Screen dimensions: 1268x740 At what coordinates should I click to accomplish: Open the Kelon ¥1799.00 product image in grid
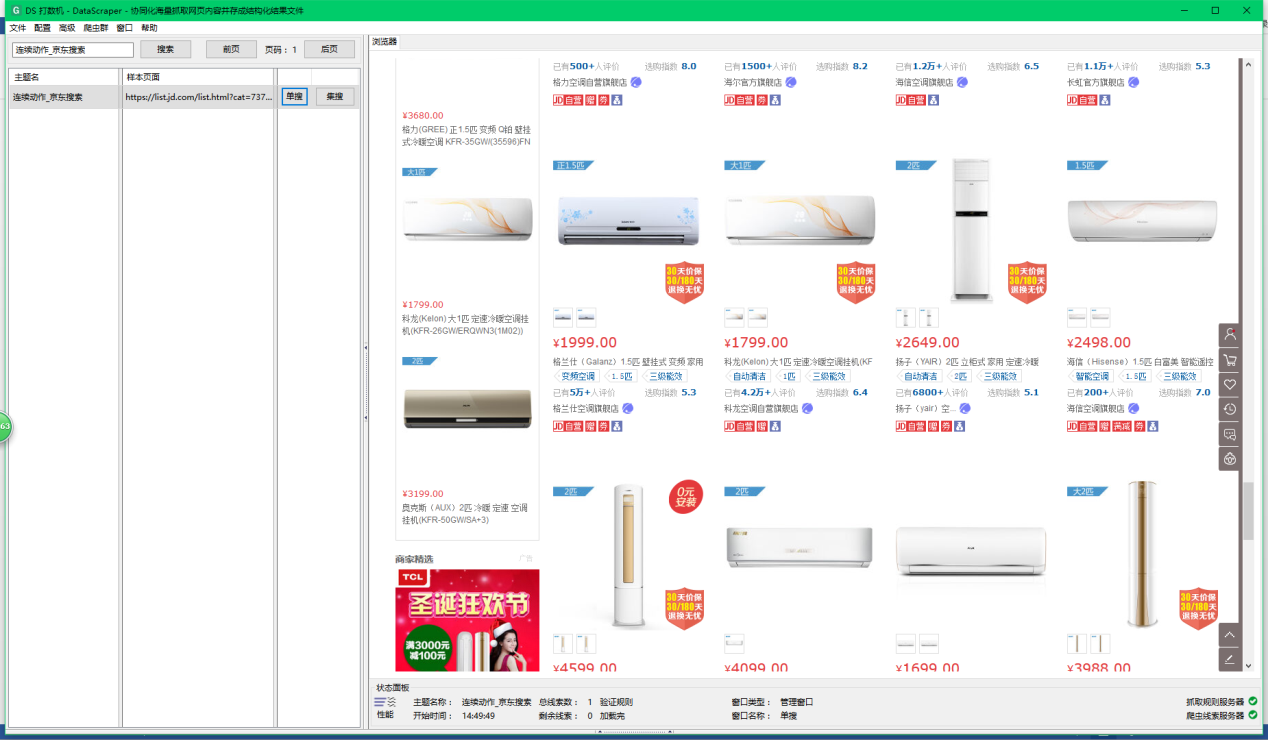[x=799, y=221]
